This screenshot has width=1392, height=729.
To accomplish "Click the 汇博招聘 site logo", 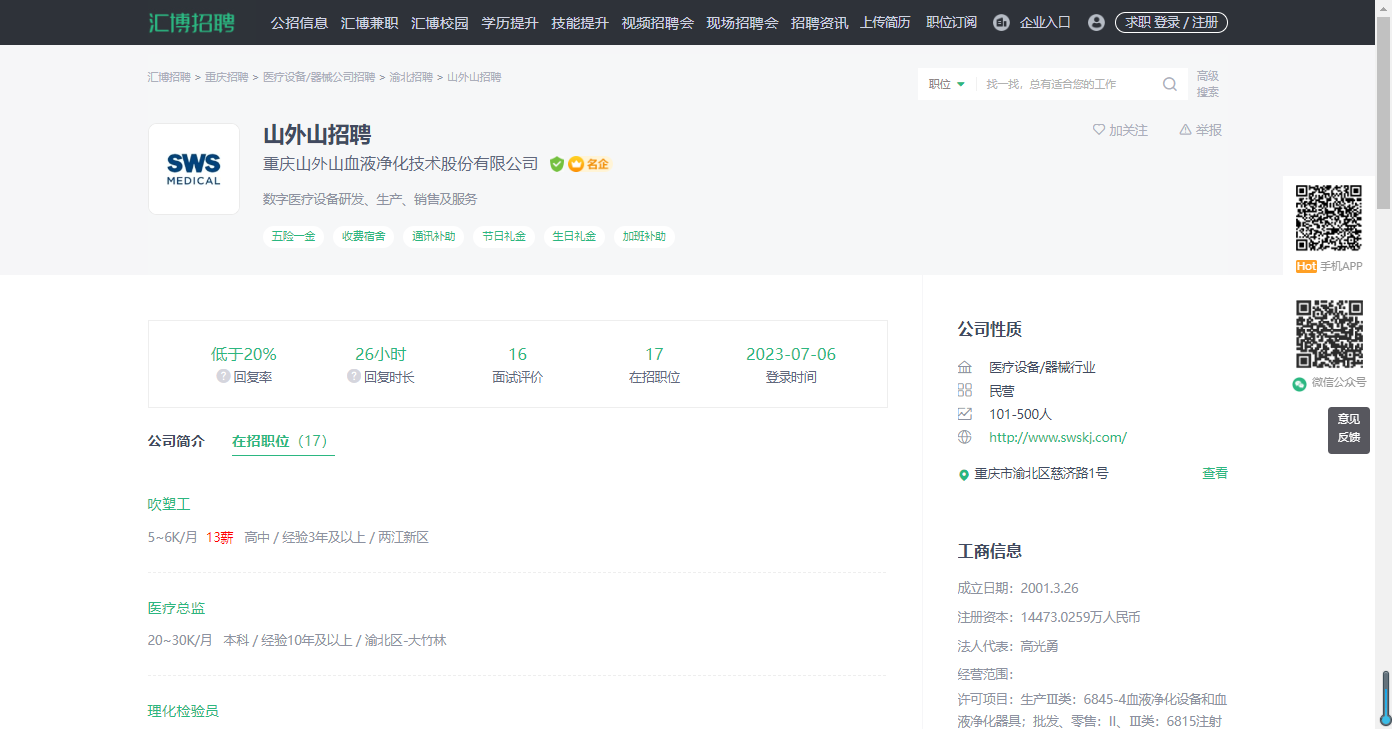I will coord(193,22).
